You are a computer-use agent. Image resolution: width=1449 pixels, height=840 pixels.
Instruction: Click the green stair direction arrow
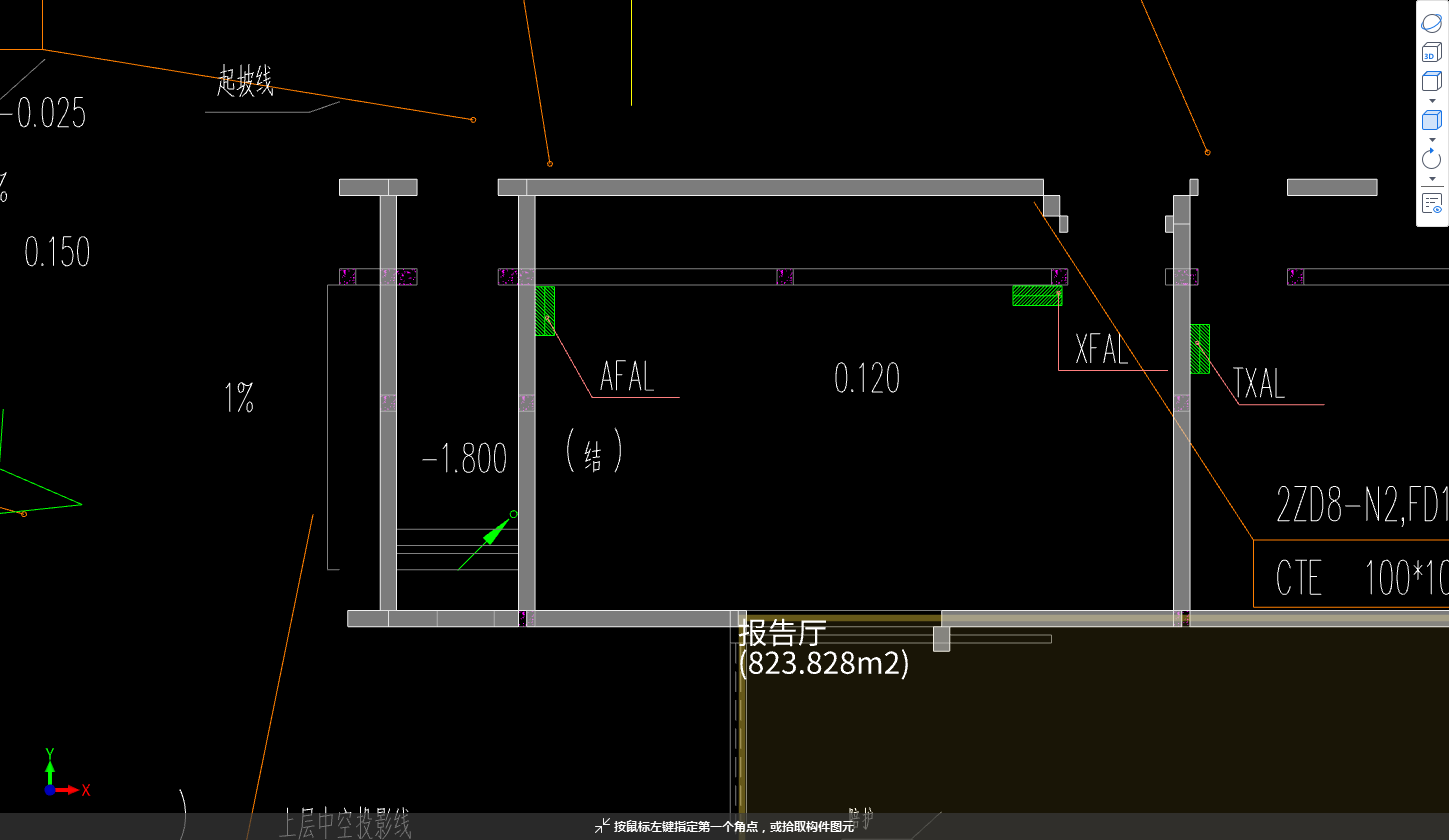point(495,531)
